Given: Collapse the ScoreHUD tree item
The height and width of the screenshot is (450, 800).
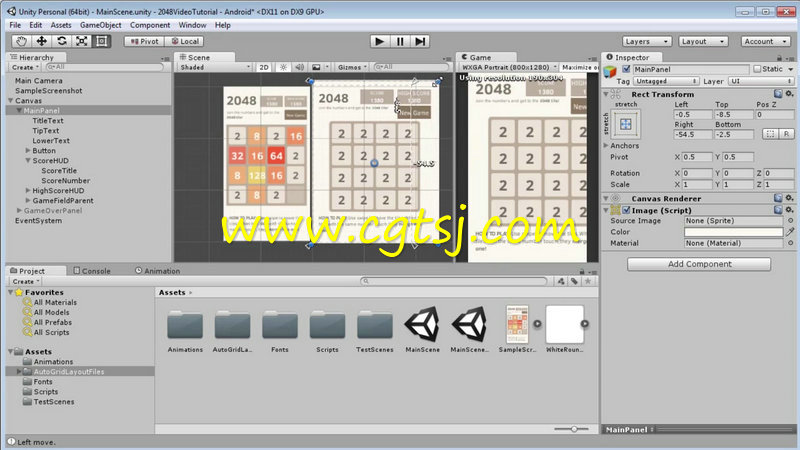Looking at the screenshot, I should click(28, 160).
